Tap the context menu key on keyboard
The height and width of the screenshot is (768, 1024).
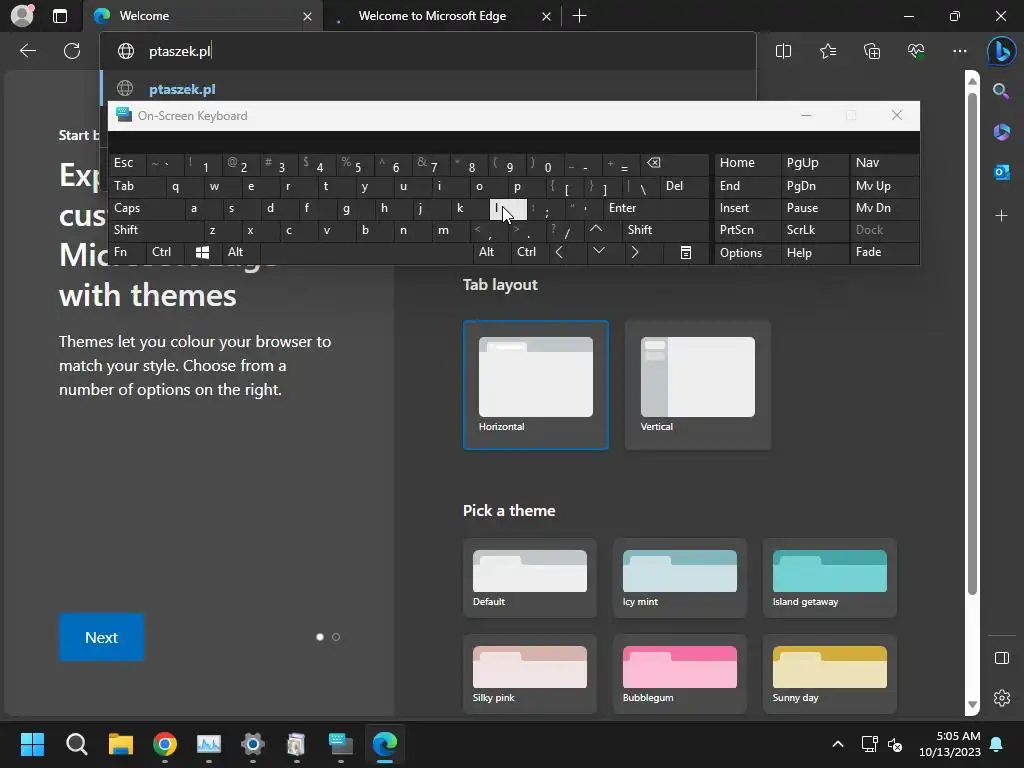coord(686,252)
